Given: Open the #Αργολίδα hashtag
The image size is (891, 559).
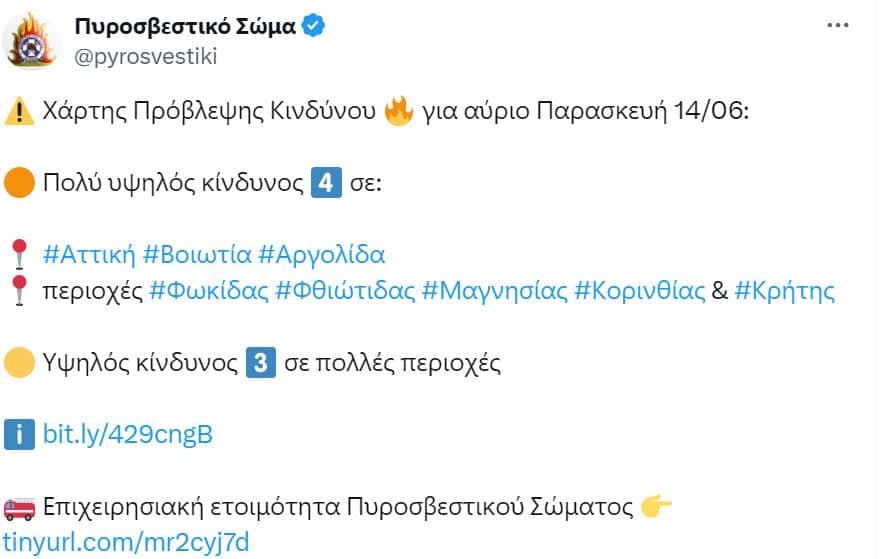Looking at the screenshot, I should click(322, 255).
